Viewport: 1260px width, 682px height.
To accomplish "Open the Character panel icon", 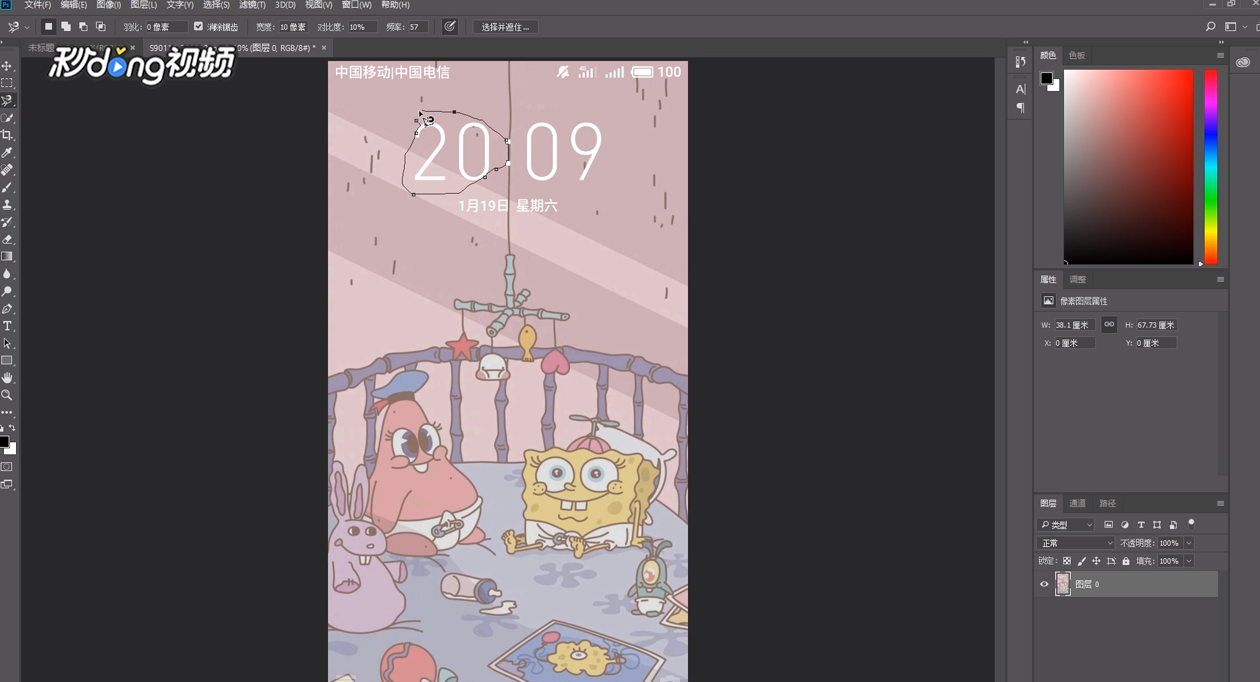I will pos(1020,89).
